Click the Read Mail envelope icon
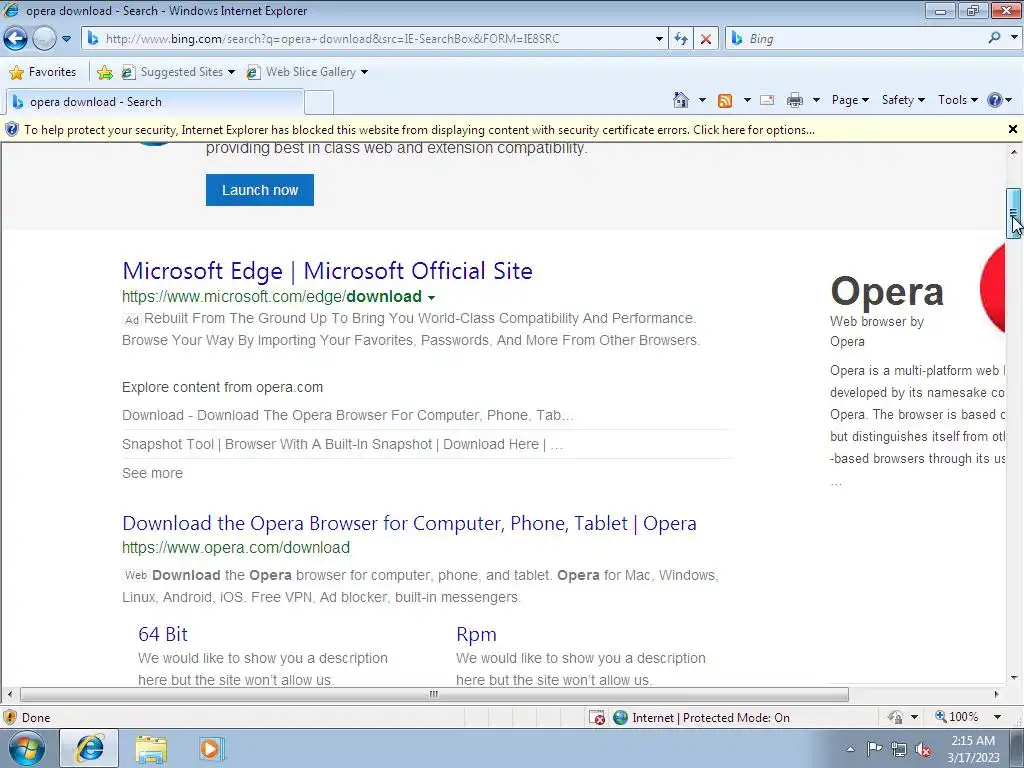Image resolution: width=1024 pixels, height=768 pixels. [767, 100]
